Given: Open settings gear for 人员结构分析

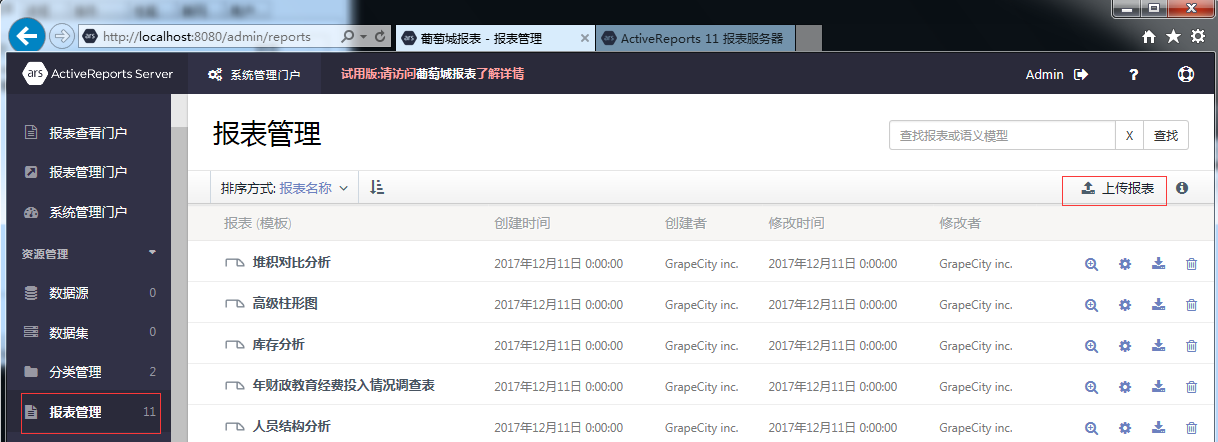Looking at the screenshot, I should (x=1125, y=427).
